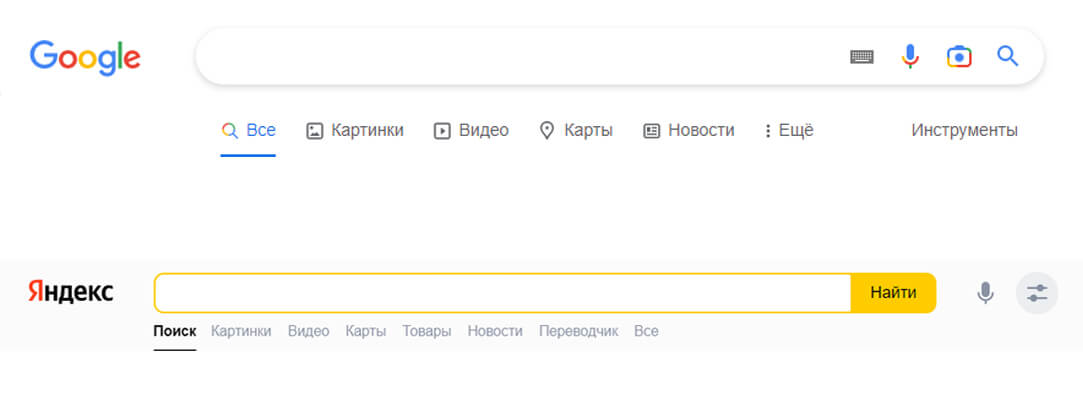Select the Google Все tab
Image resolution: width=1083 pixels, height=411 pixels.
coord(248,130)
